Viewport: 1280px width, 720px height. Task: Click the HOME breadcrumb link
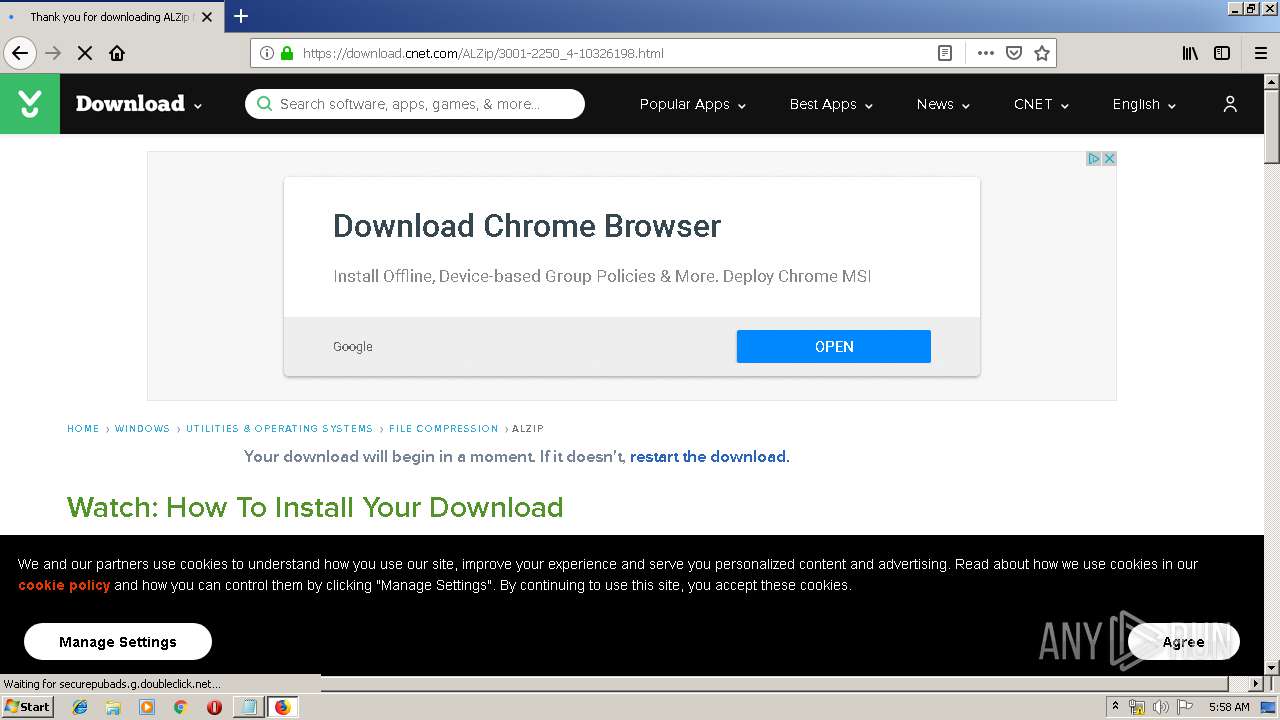(x=83, y=428)
